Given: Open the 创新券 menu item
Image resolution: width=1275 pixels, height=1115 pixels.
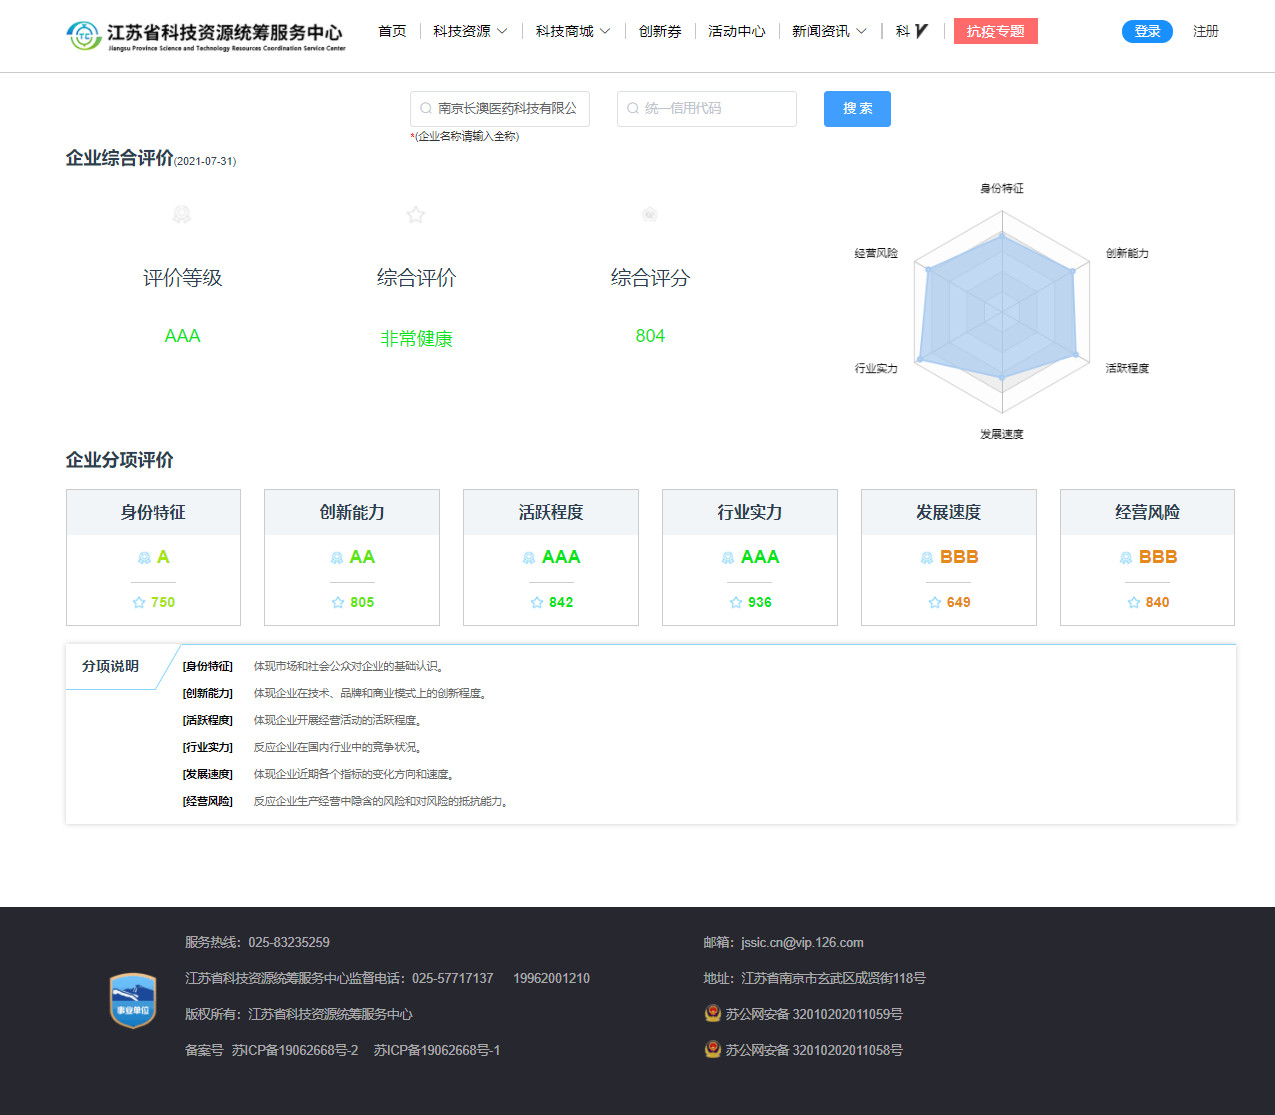Looking at the screenshot, I should pyautogui.click(x=660, y=31).
